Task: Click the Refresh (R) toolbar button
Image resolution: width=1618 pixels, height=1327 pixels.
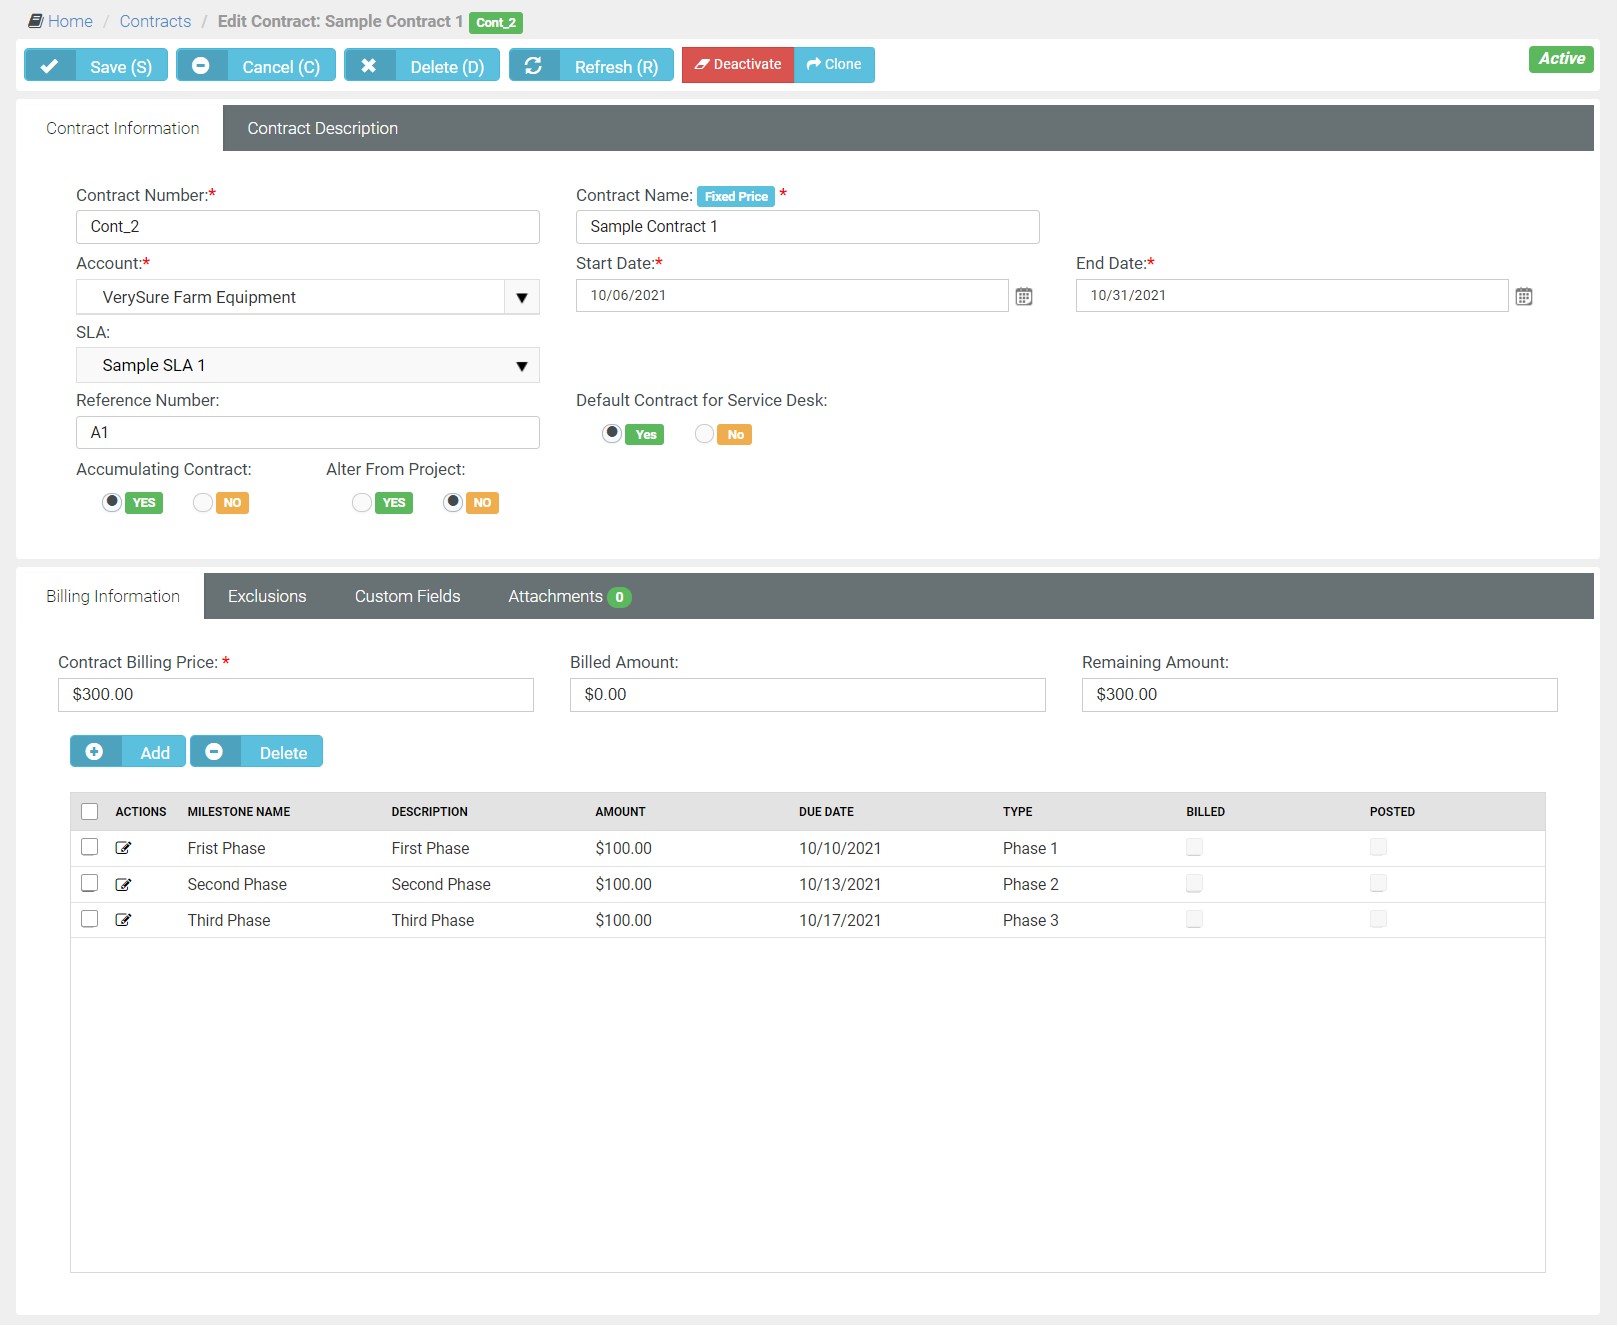Action: click(x=591, y=66)
